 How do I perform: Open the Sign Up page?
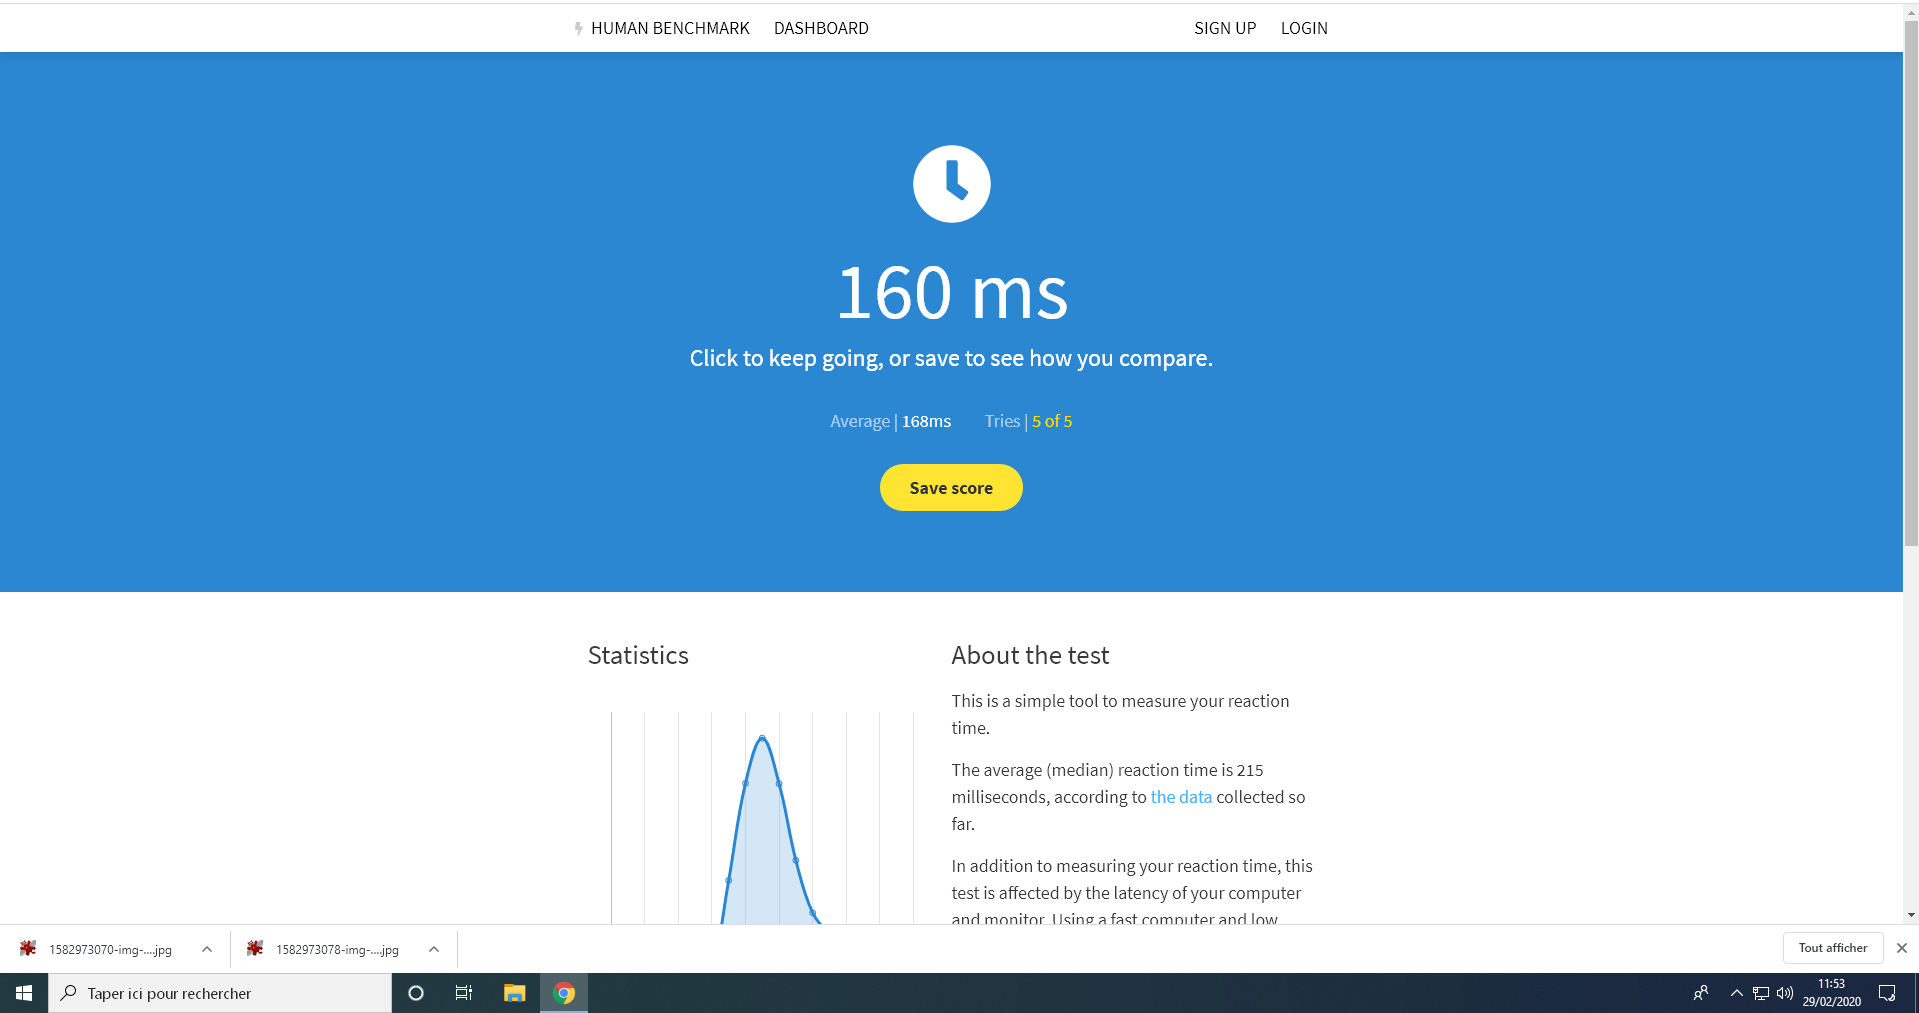click(1225, 28)
